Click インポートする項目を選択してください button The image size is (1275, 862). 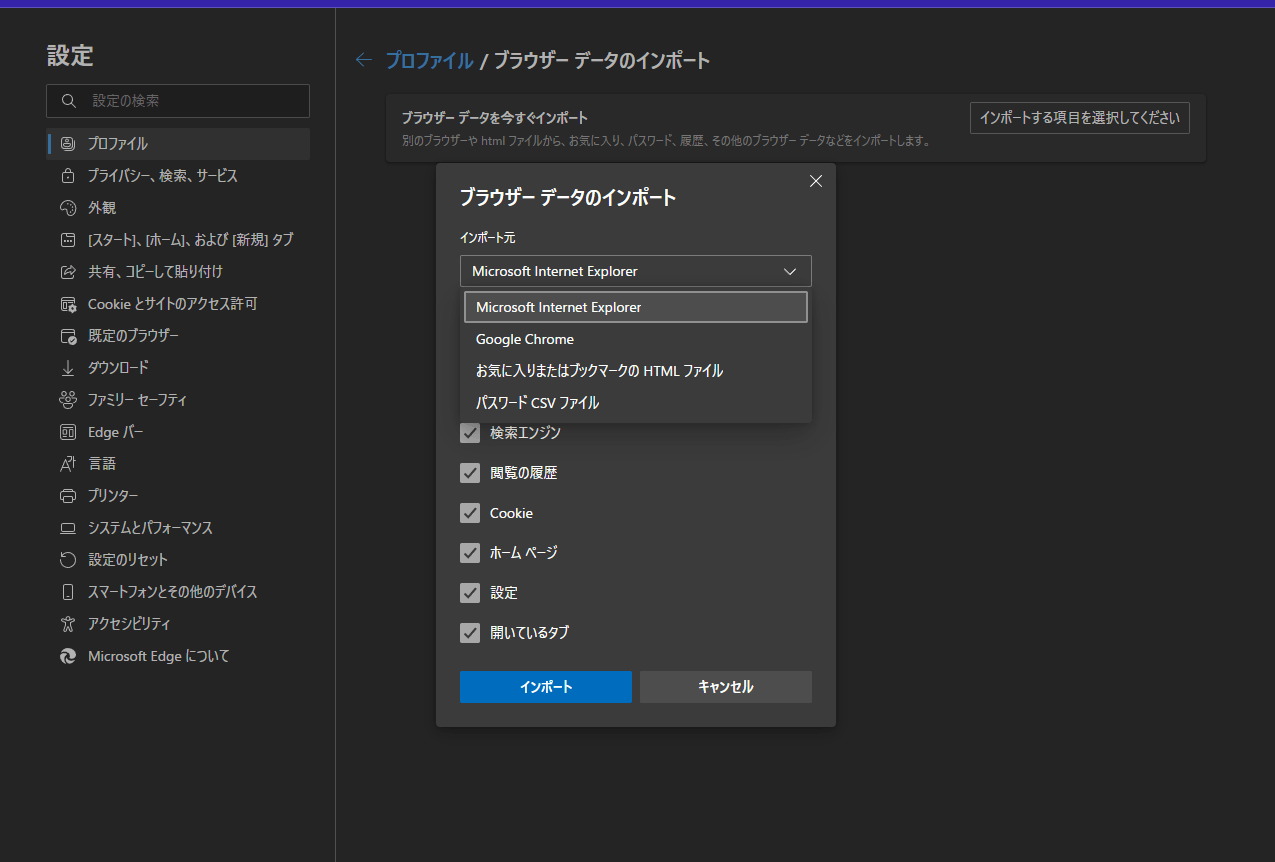(x=1080, y=118)
